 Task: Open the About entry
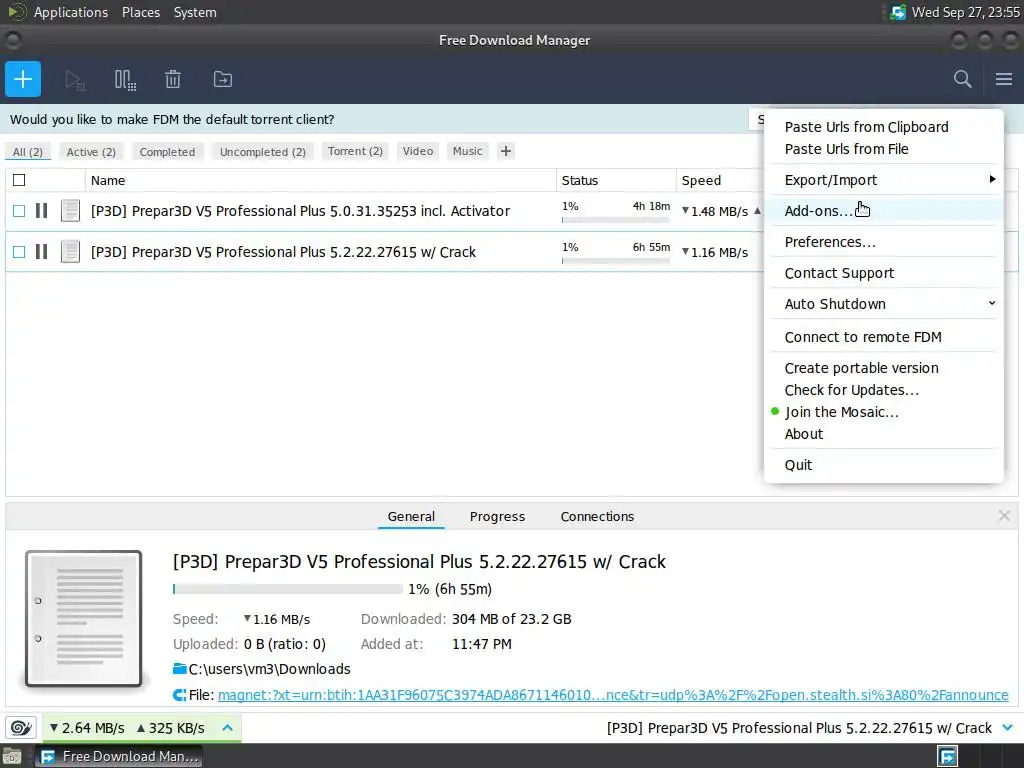tap(804, 434)
